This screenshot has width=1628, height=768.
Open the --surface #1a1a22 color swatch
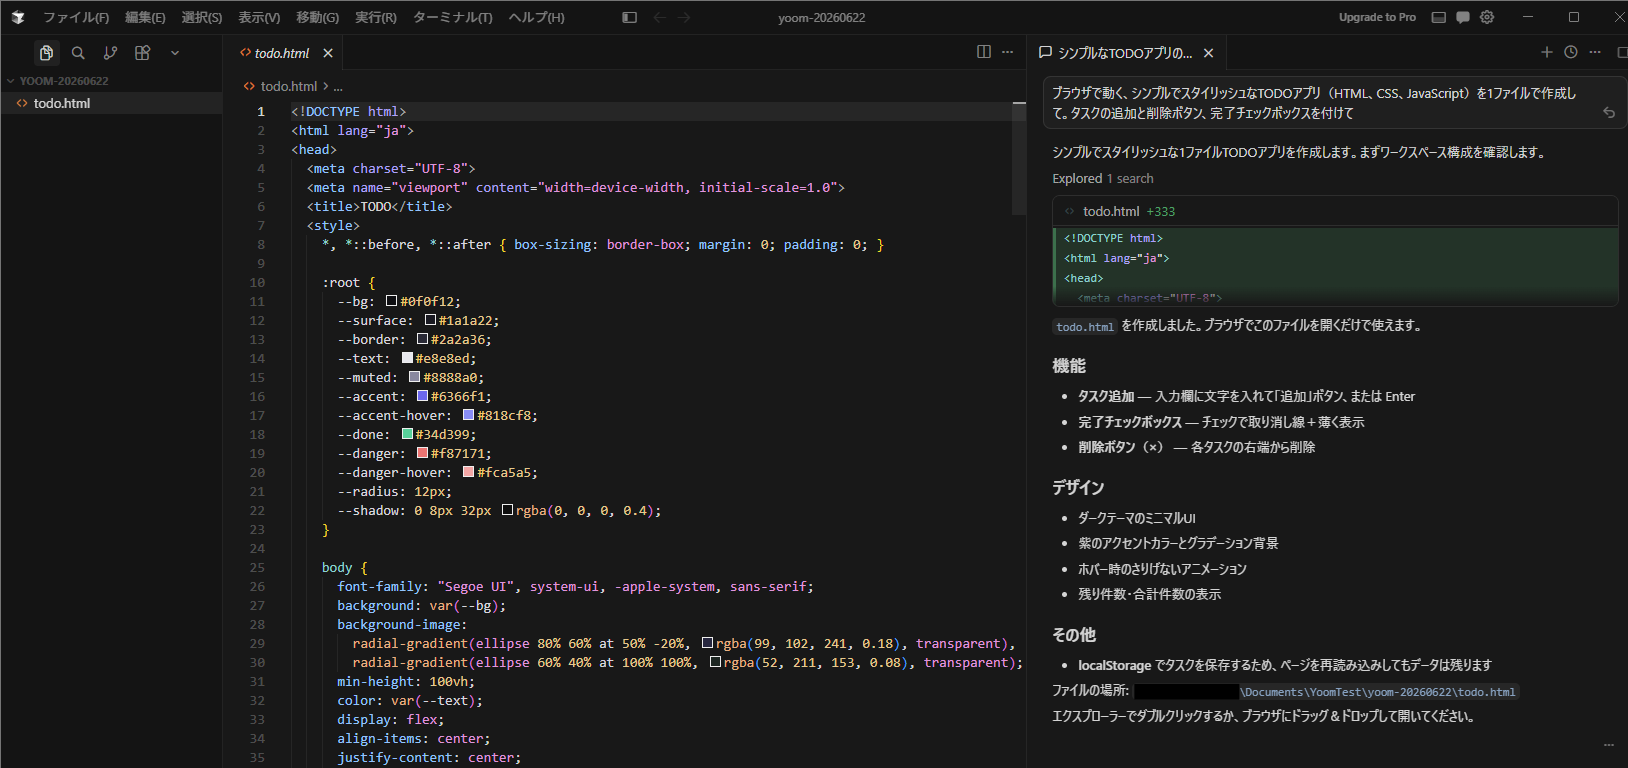[x=430, y=320]
